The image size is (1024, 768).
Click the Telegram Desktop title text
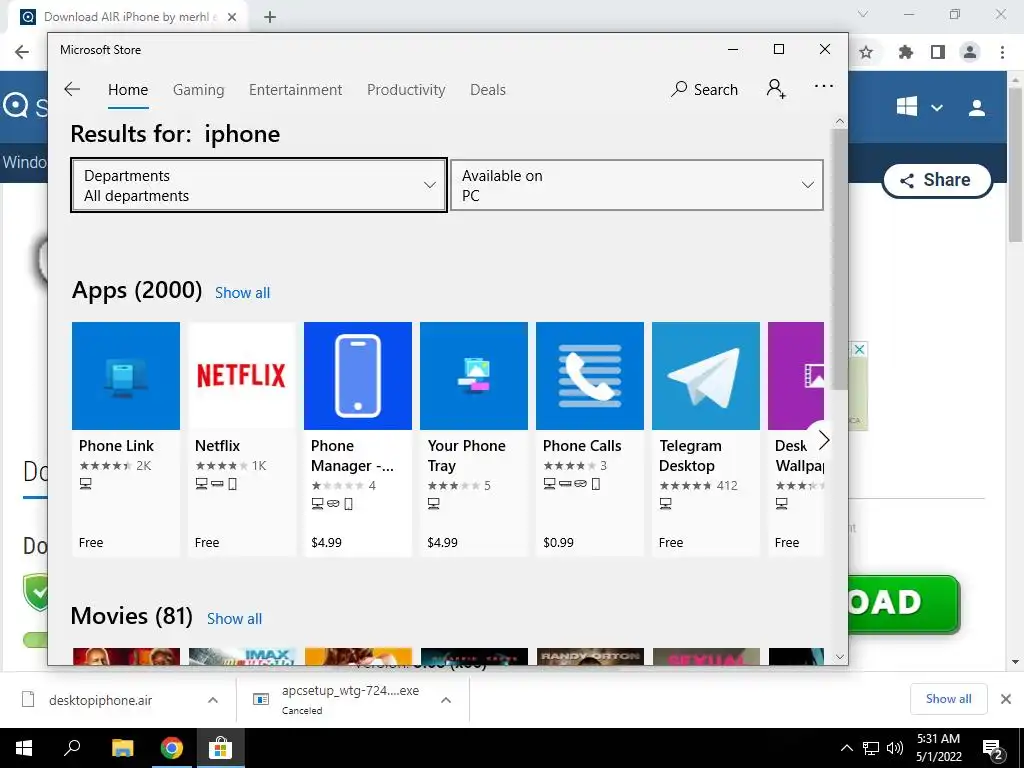coord(690,456)
